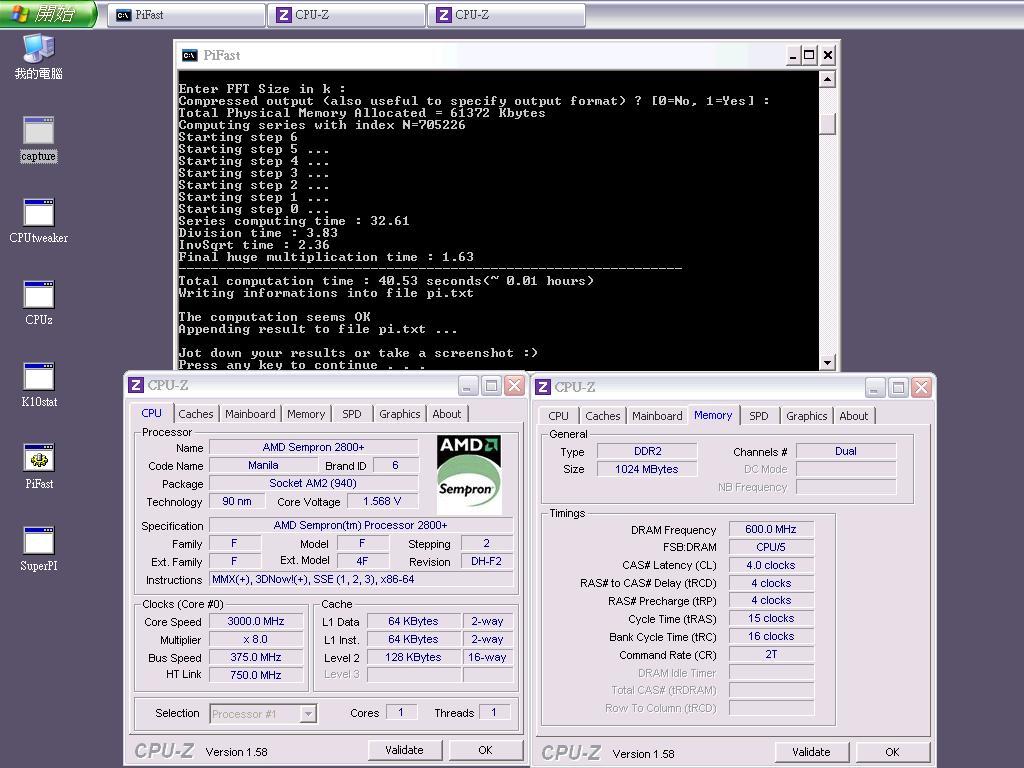Open SPD tab in right CPU-Z window
Screen dimensions: 1024x768
click(x=758, y=416)
